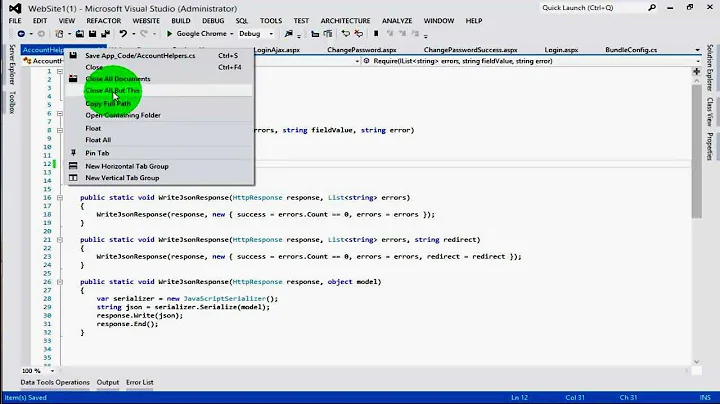
Task: Switch to the ChangePasswordSuccess.aspx tab
Action: [470, 50]
